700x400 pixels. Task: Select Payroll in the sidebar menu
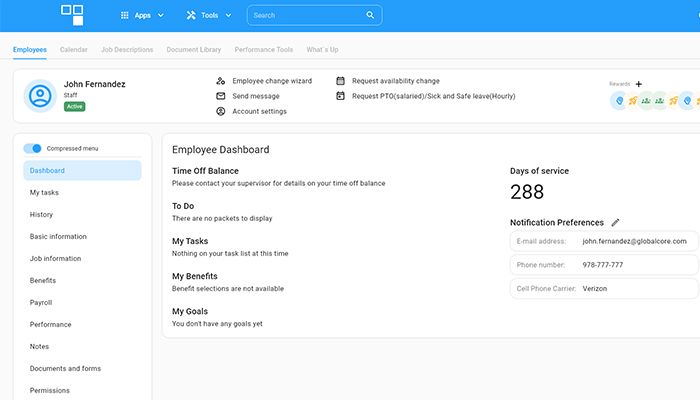pyautogui.click(x=41, y=302)
